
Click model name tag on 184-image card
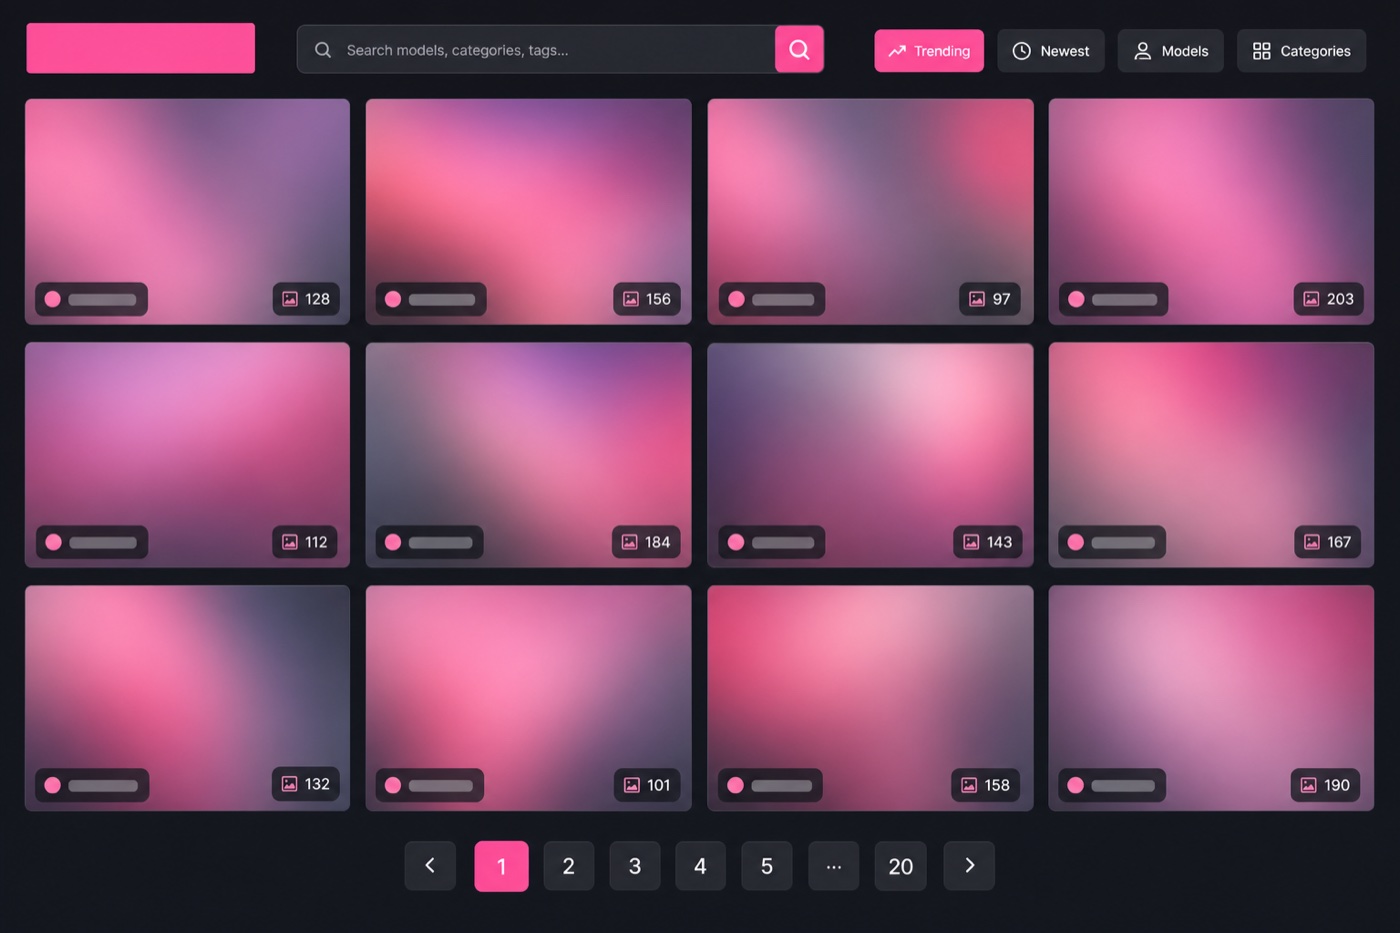click(430, 542)
